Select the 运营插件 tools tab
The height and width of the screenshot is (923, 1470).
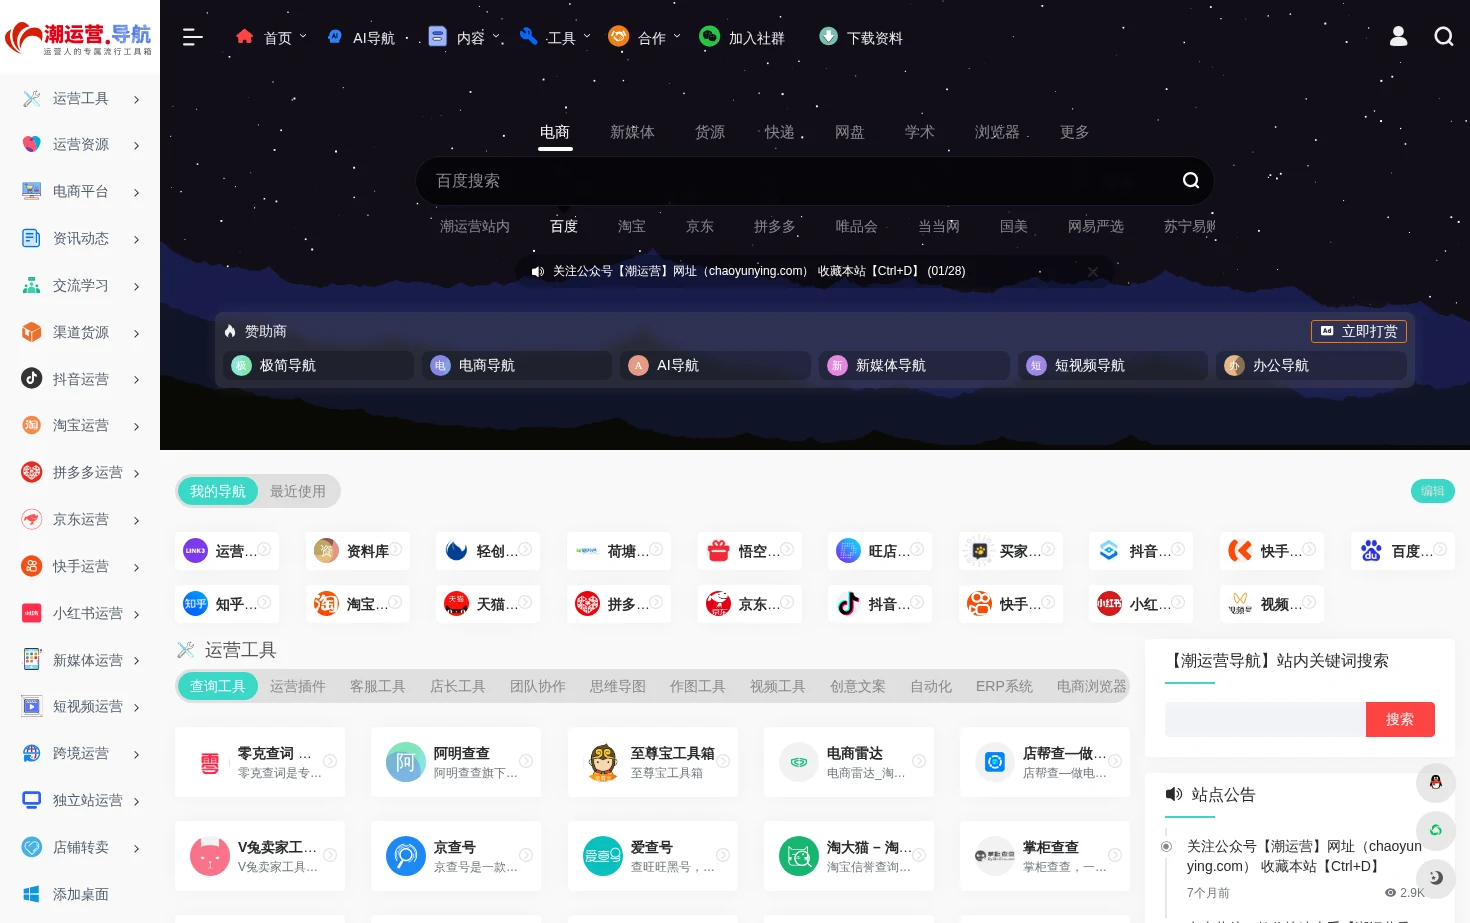pos(297,686)
